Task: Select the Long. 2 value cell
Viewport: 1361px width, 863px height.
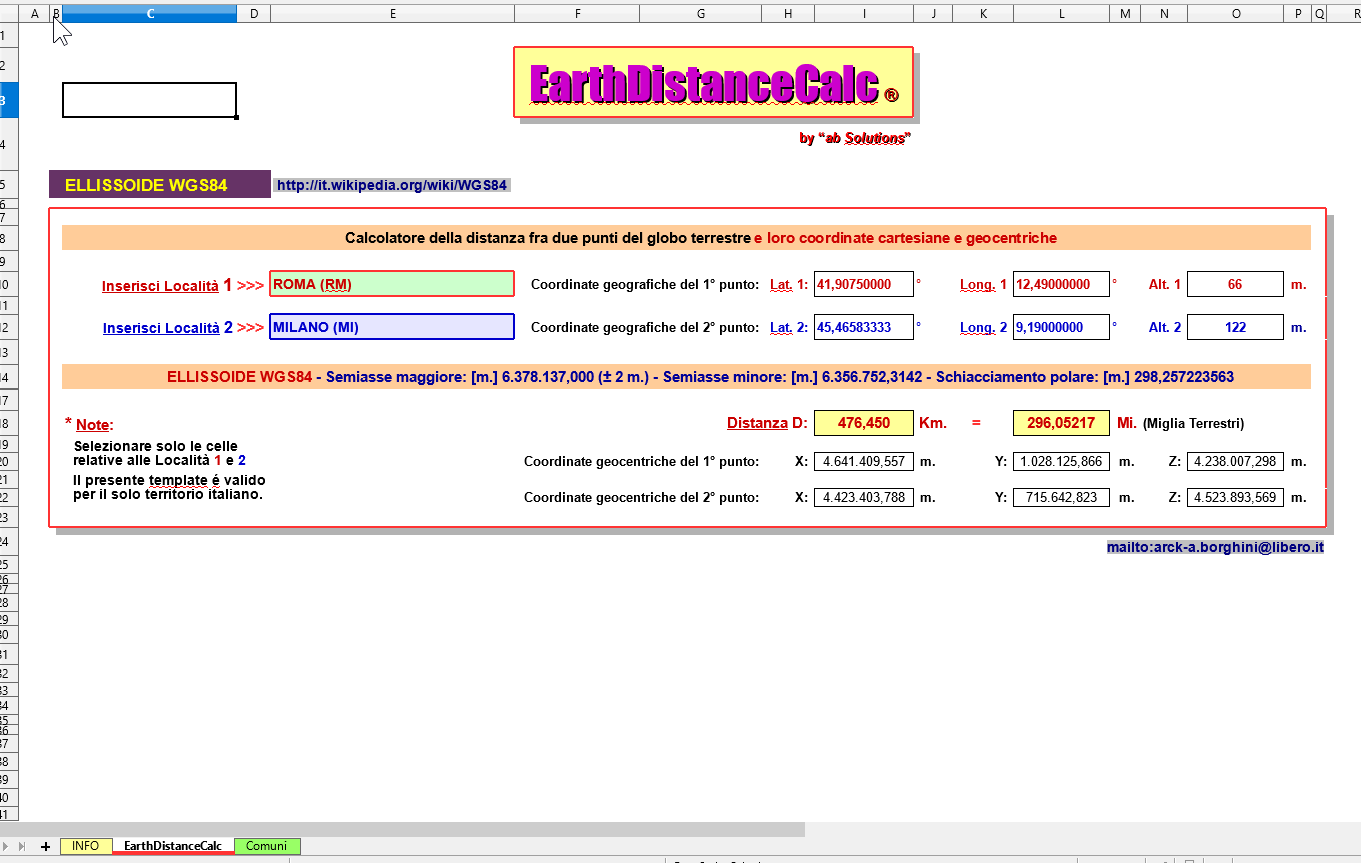Action: [1060, 327]
